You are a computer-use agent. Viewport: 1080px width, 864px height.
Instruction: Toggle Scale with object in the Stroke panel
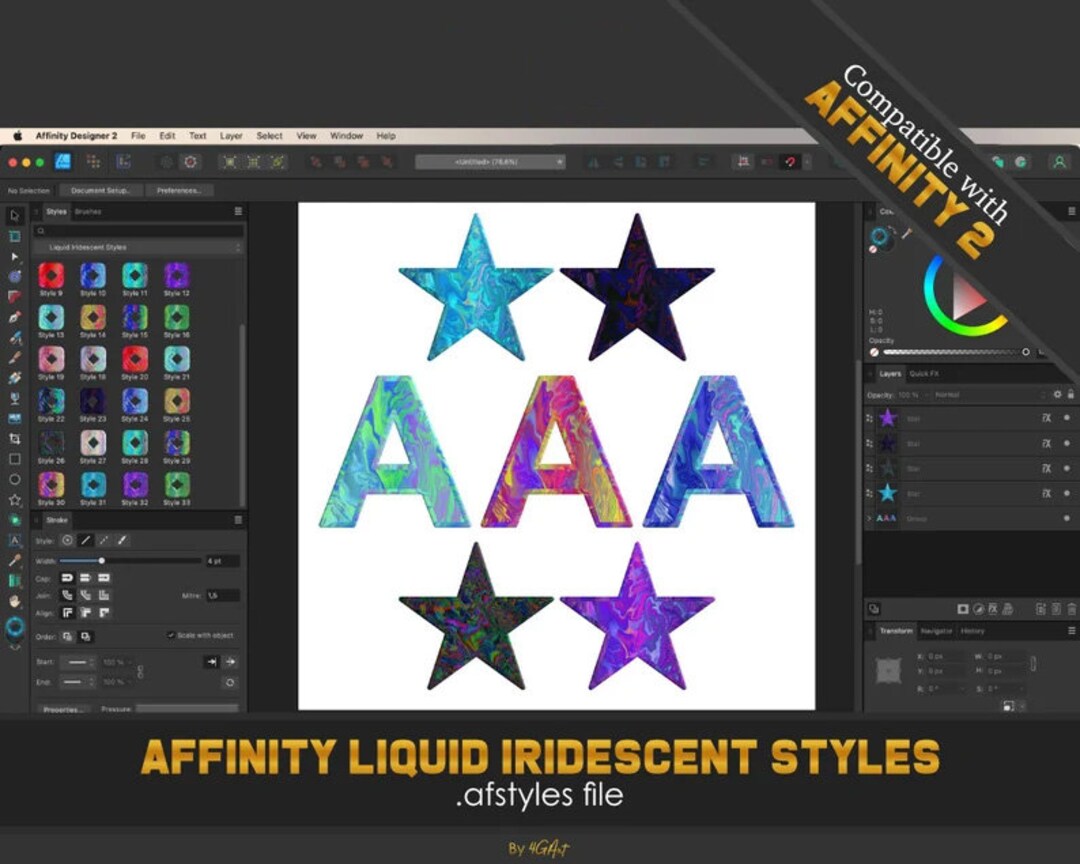(171, 635)
